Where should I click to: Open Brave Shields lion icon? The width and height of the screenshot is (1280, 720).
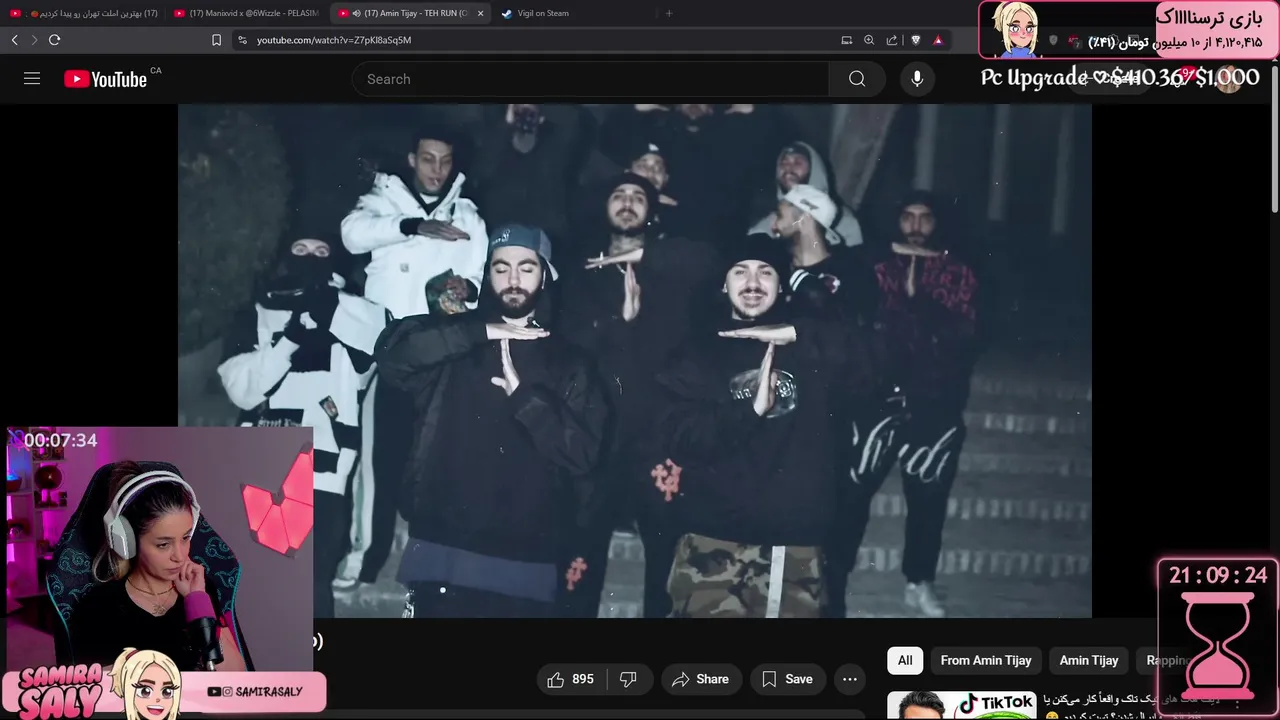tap(915, 40)
